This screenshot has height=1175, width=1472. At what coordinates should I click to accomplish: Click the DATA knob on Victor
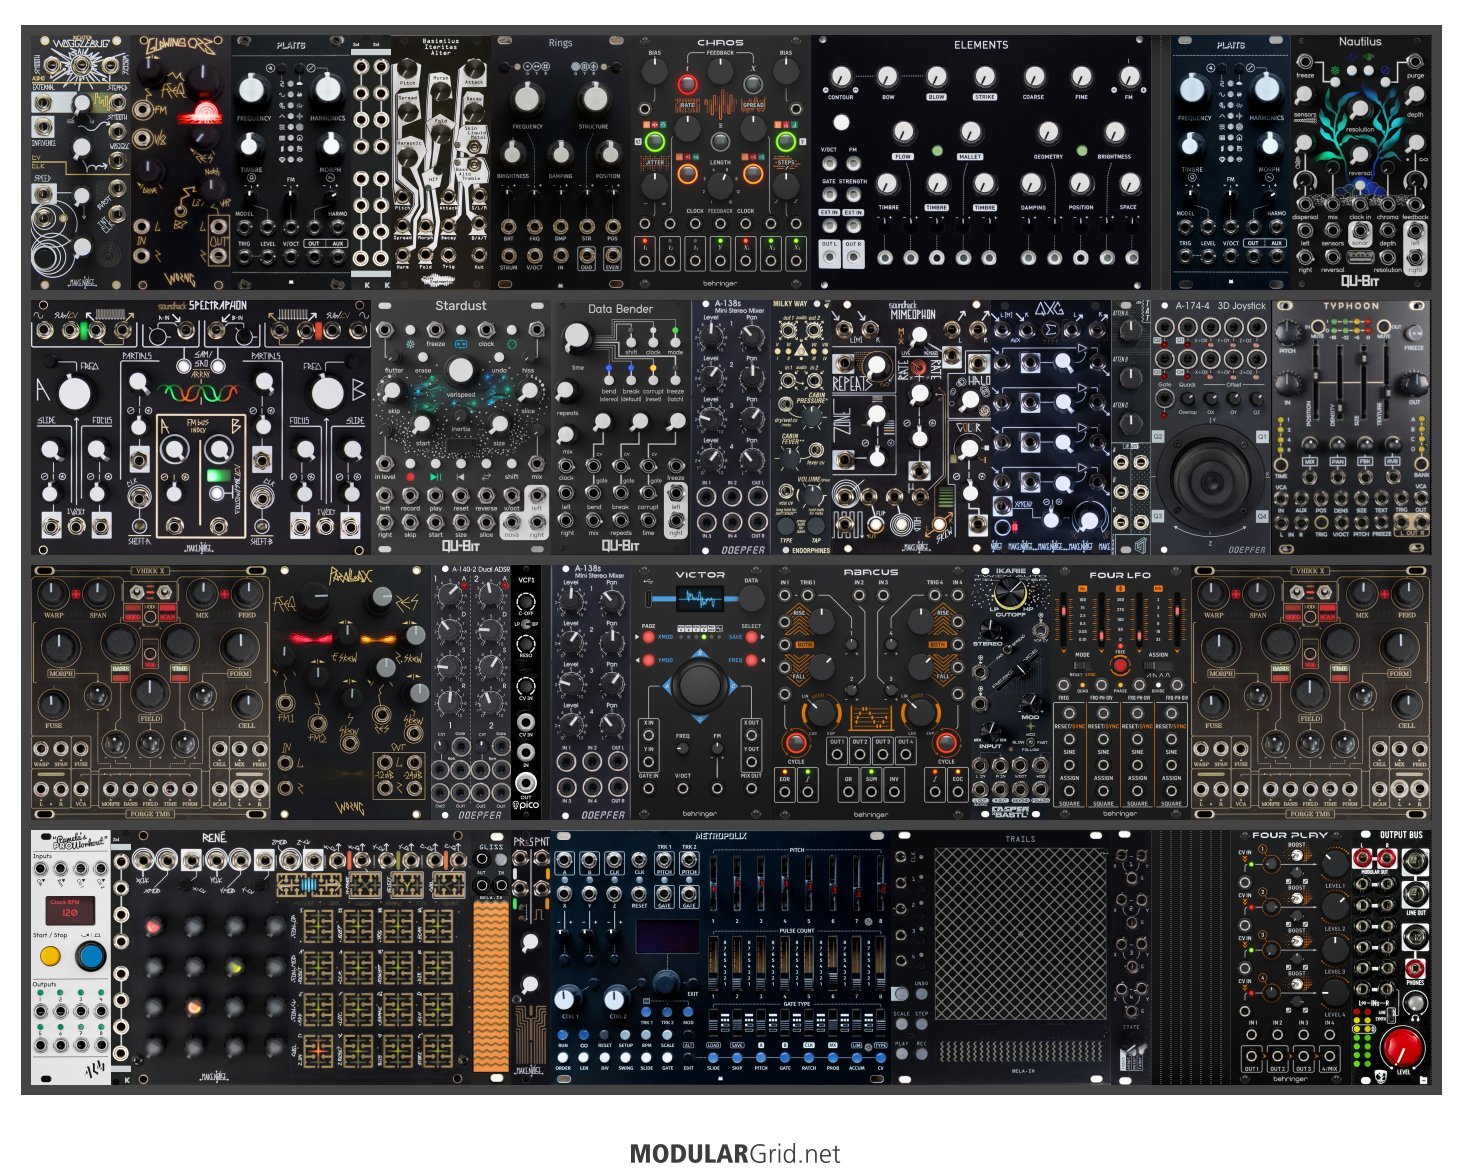751,599
